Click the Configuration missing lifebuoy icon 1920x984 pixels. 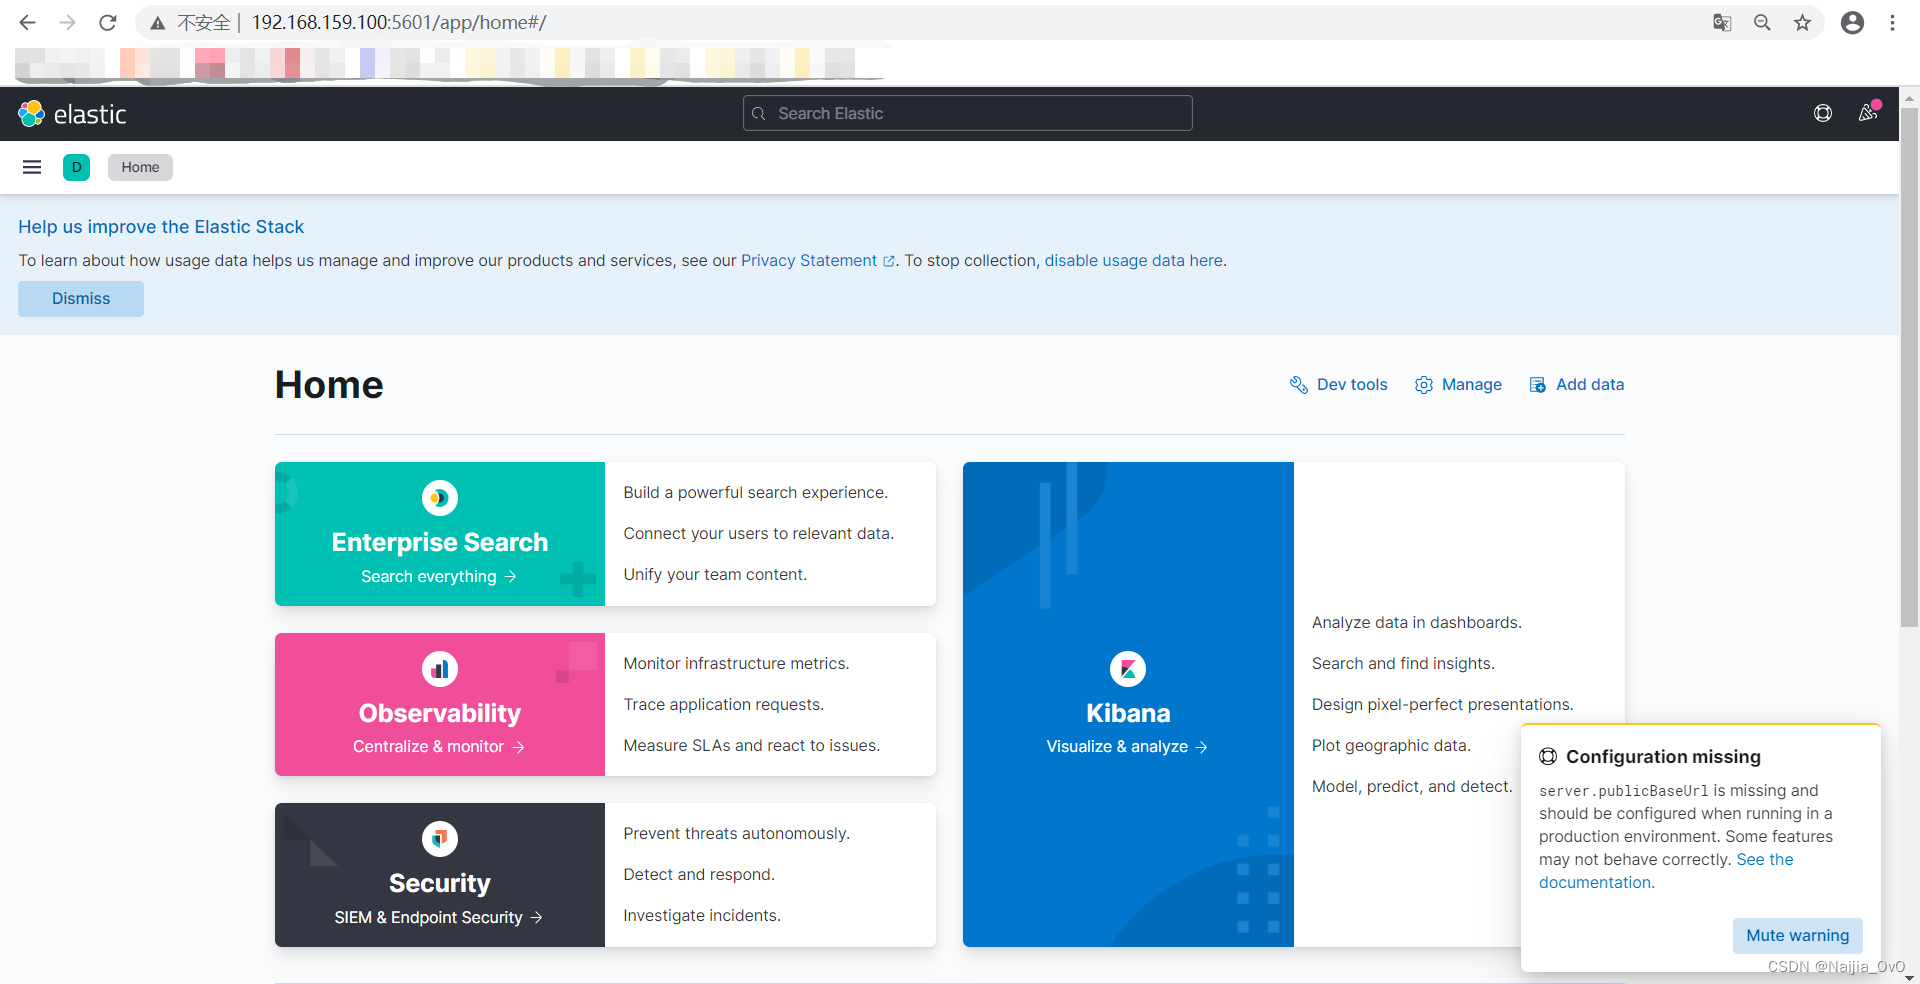[1548, 756]
